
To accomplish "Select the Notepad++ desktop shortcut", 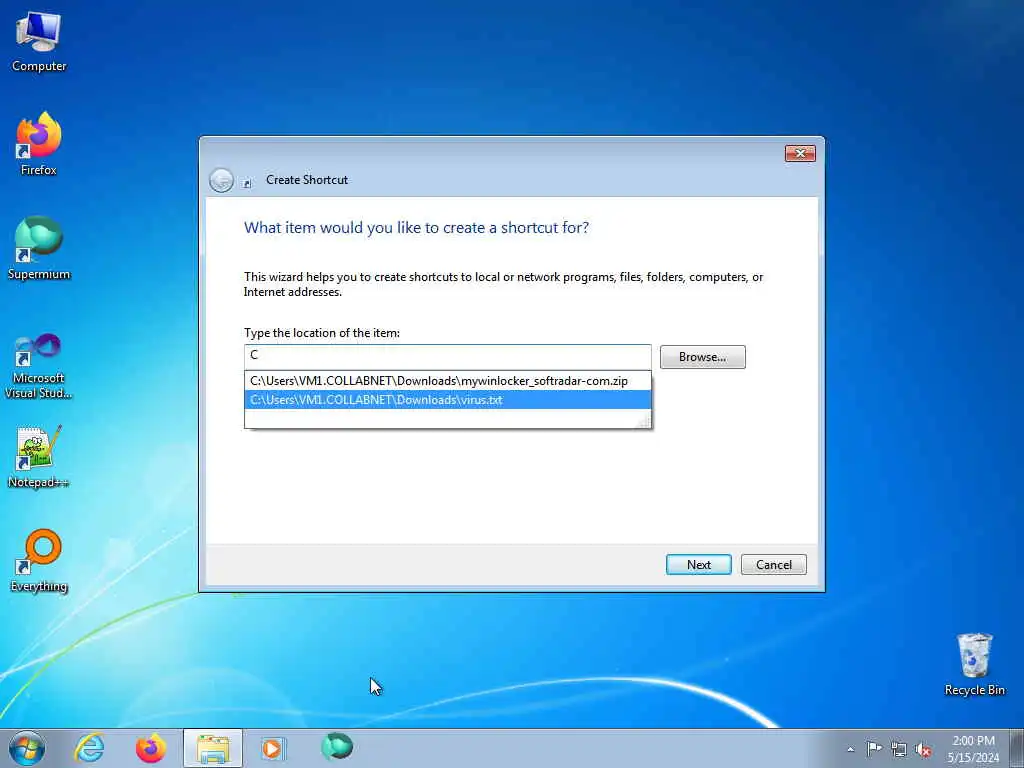I will [39, 457].
